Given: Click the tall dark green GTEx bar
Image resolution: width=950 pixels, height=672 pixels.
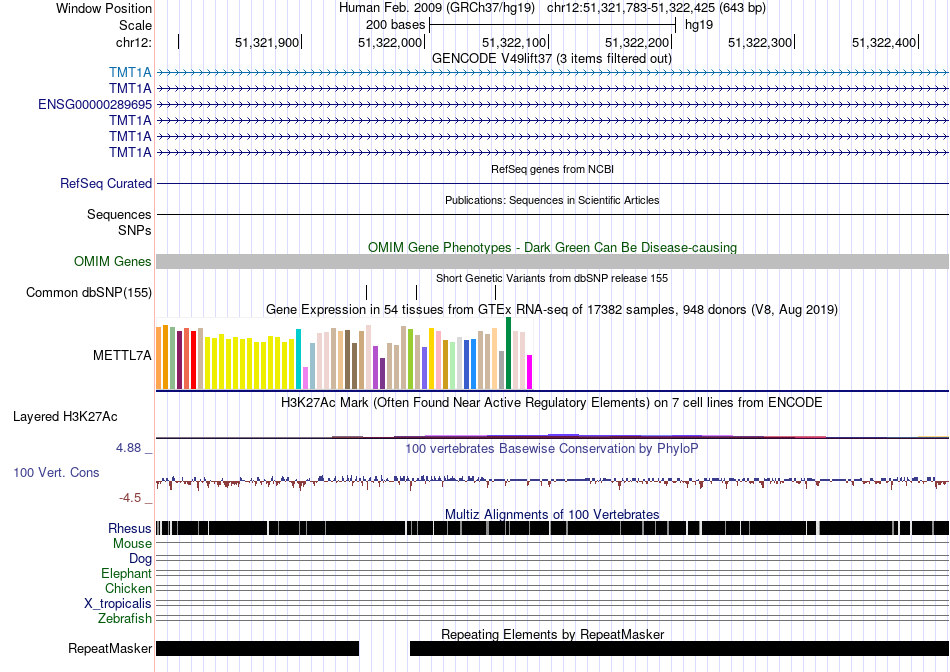Looking at the screenshot, I should (x=508, y=353).
